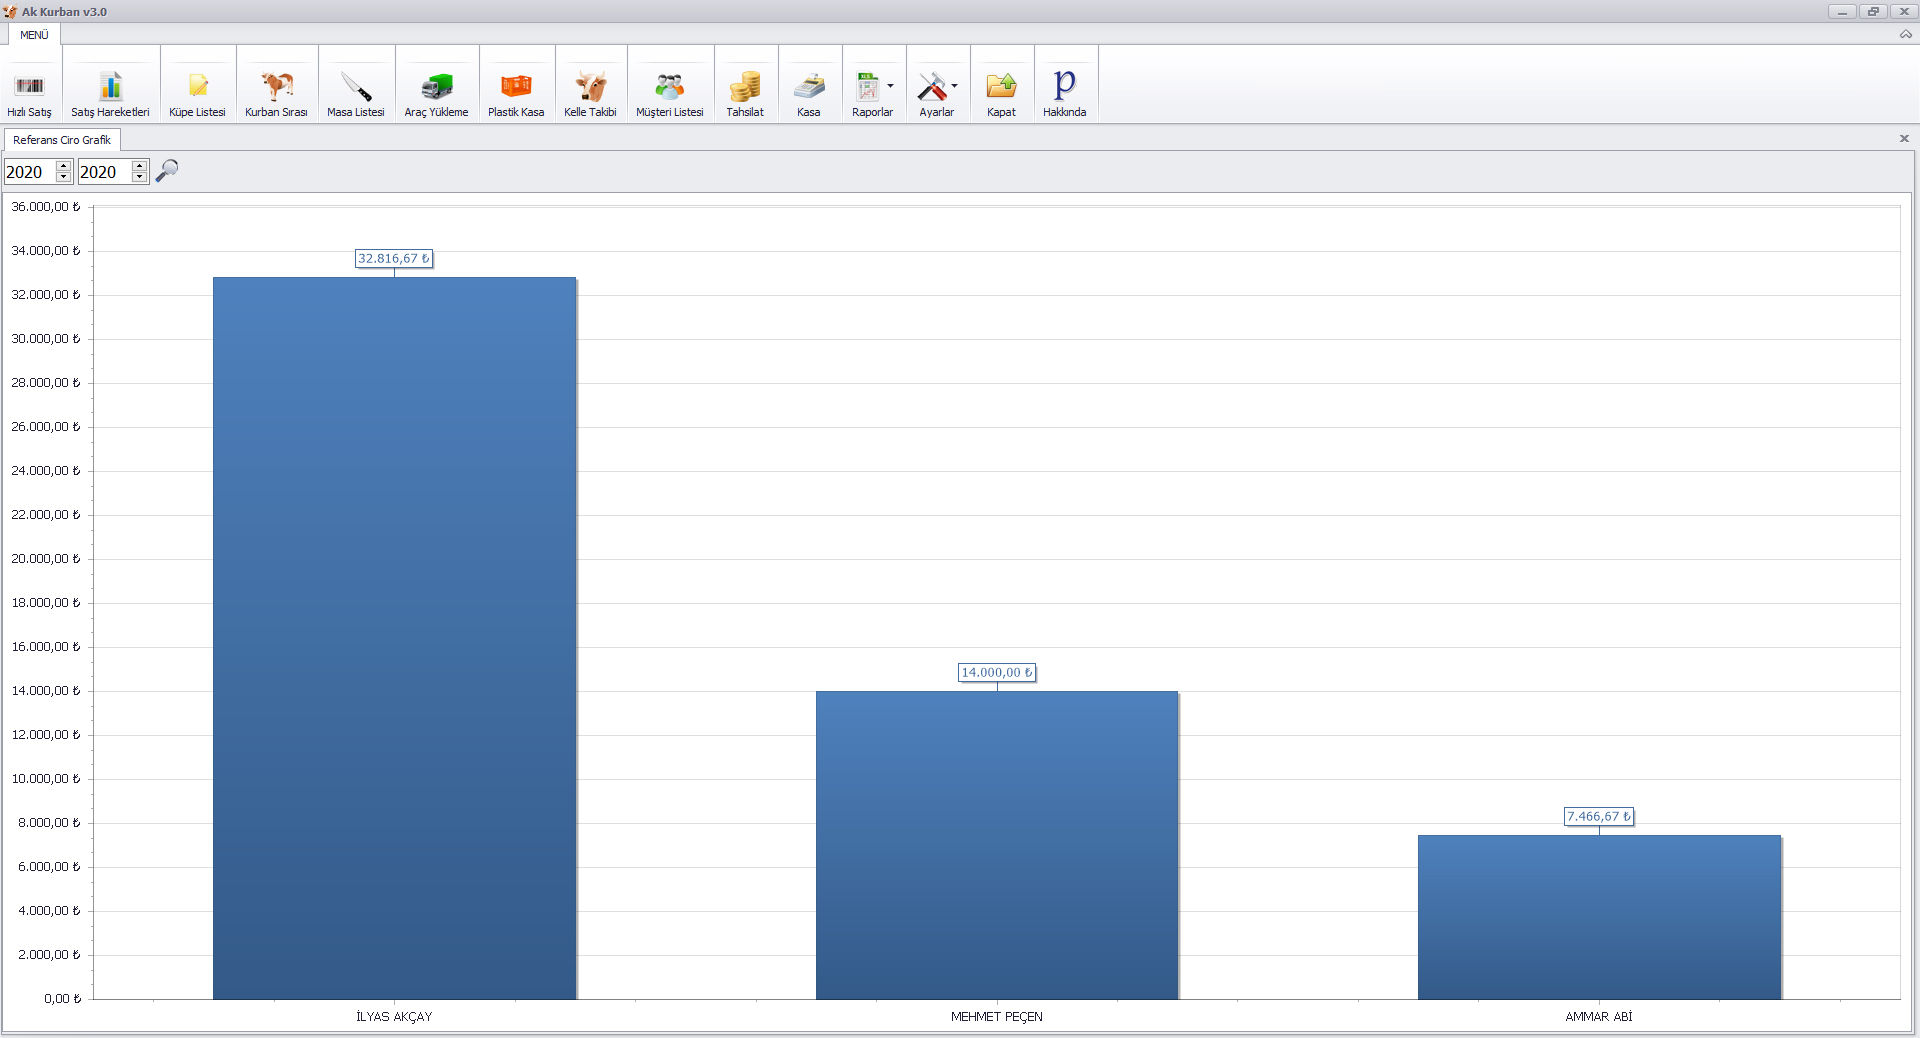Open Masa Listesi knife icon

[355, 88]
